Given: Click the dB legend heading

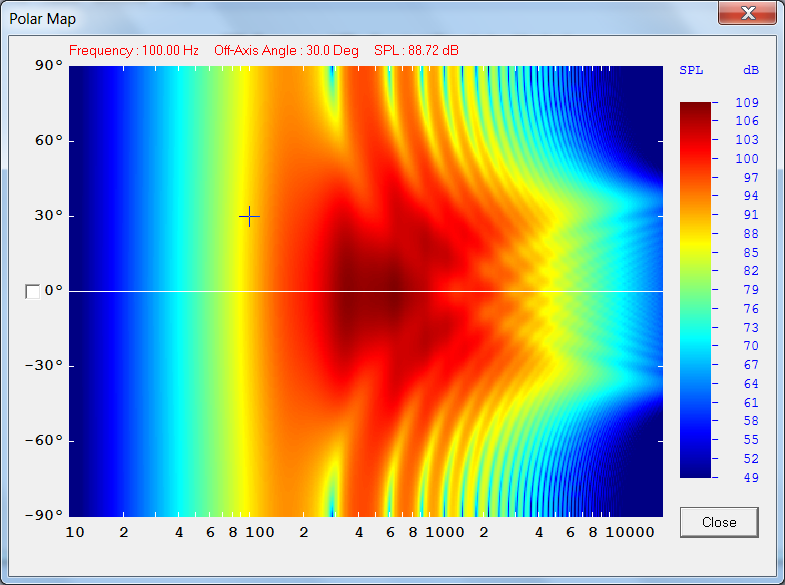Looking at the screenshot, I should tap(750, 70).
